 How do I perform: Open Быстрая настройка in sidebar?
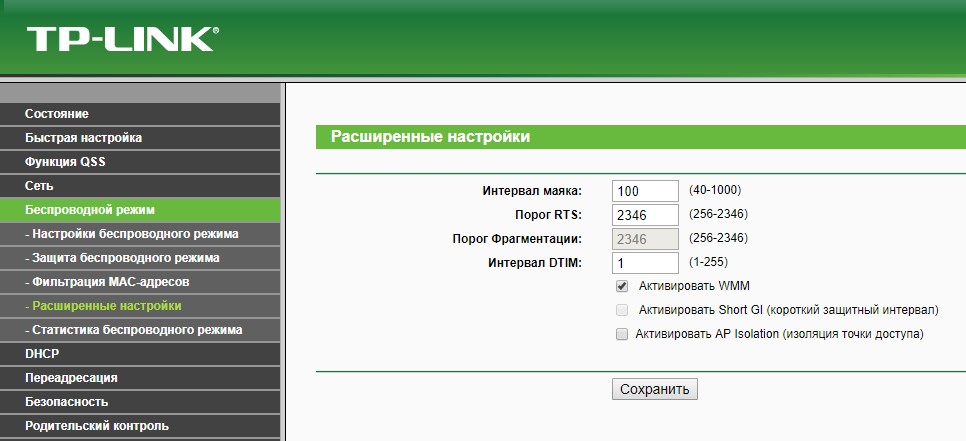click(83, 138)
